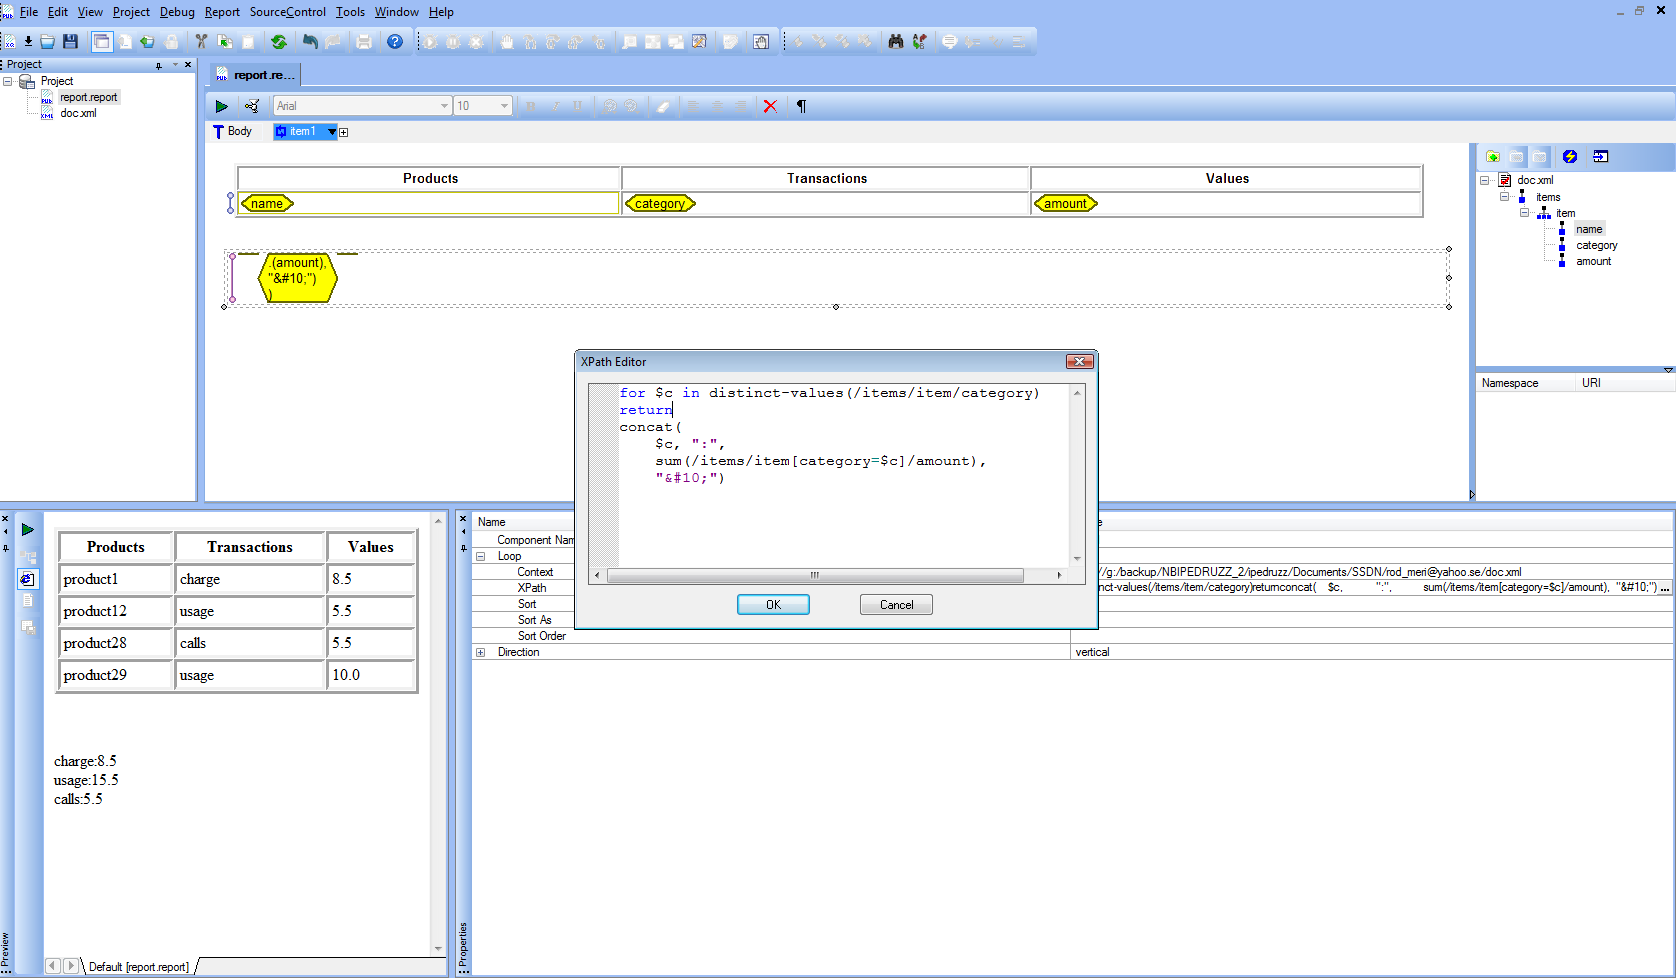Click the window layout icon in main toolbar
Image resolution: width=1676 pixels, height=978 pixels.
102,42
